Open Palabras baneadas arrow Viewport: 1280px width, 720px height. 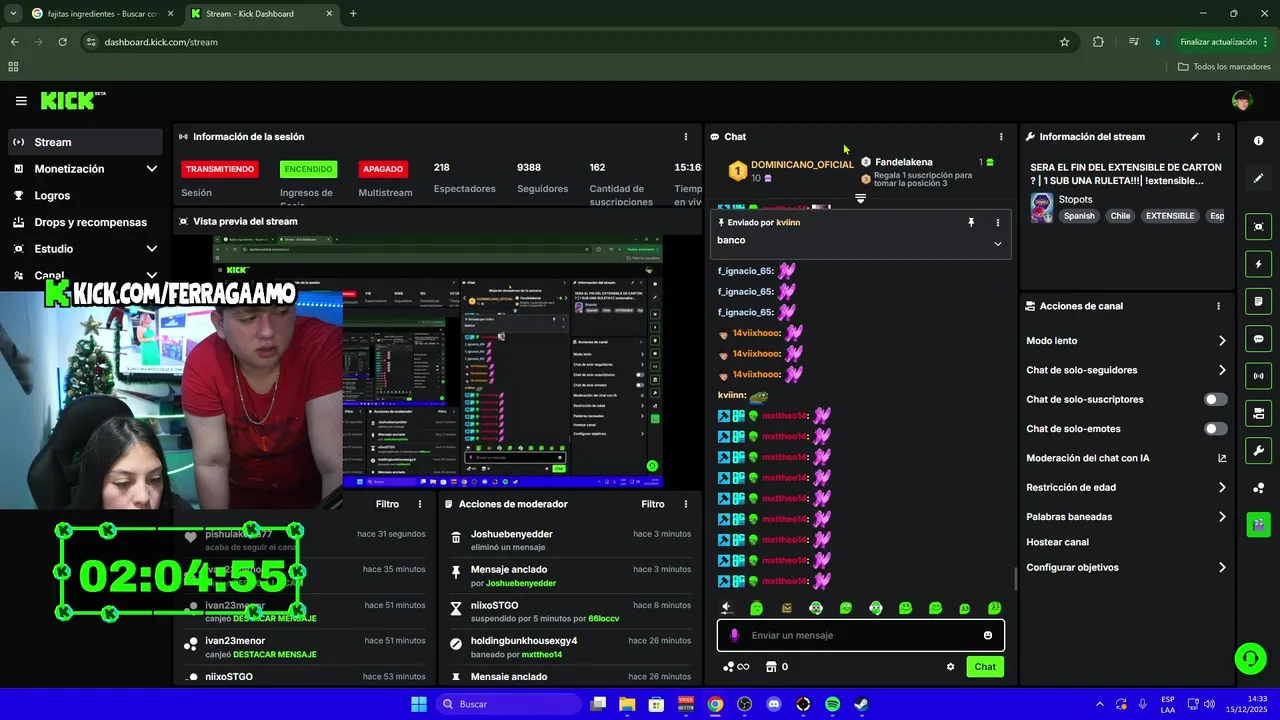coord(1222,517)
